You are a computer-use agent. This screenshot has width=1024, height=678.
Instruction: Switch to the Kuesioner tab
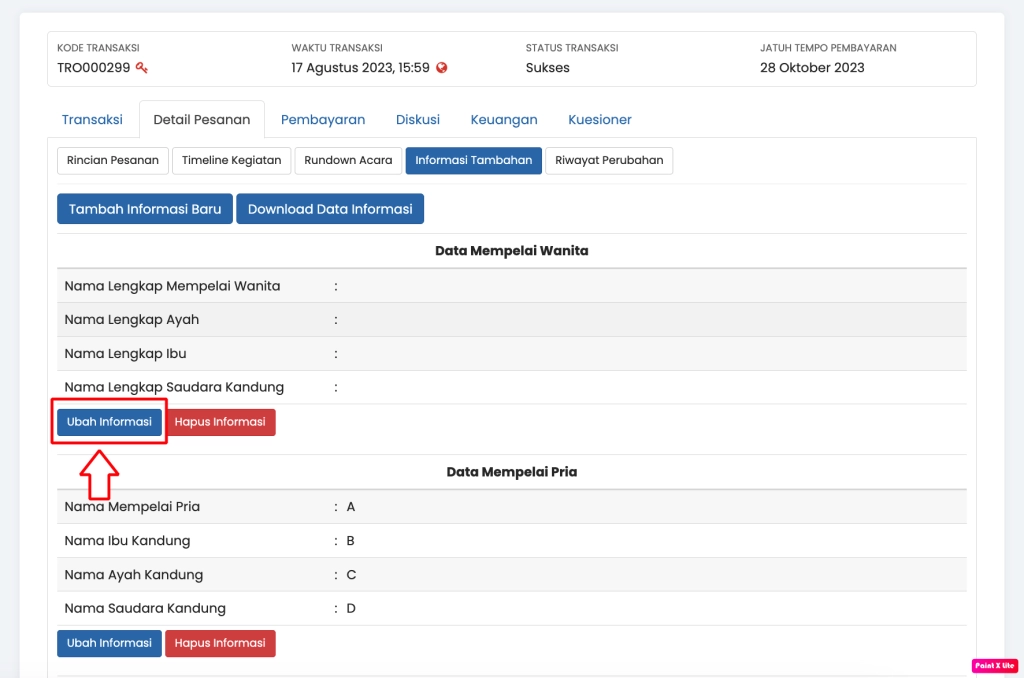600,119
